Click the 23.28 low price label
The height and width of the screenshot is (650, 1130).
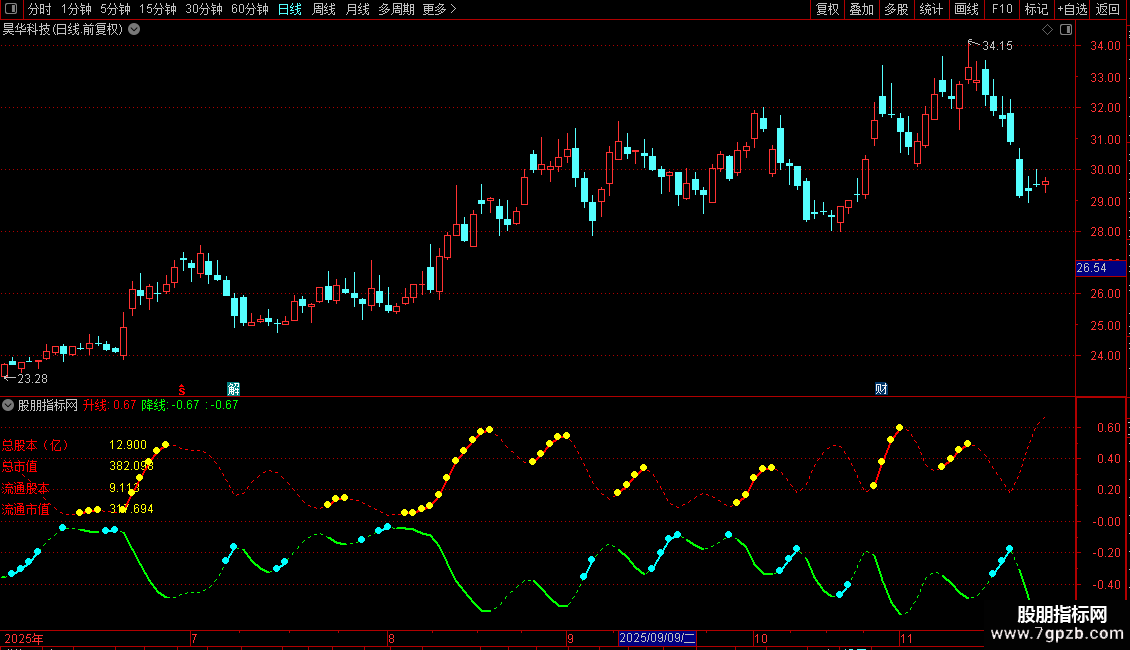click(x=32, y=379)
